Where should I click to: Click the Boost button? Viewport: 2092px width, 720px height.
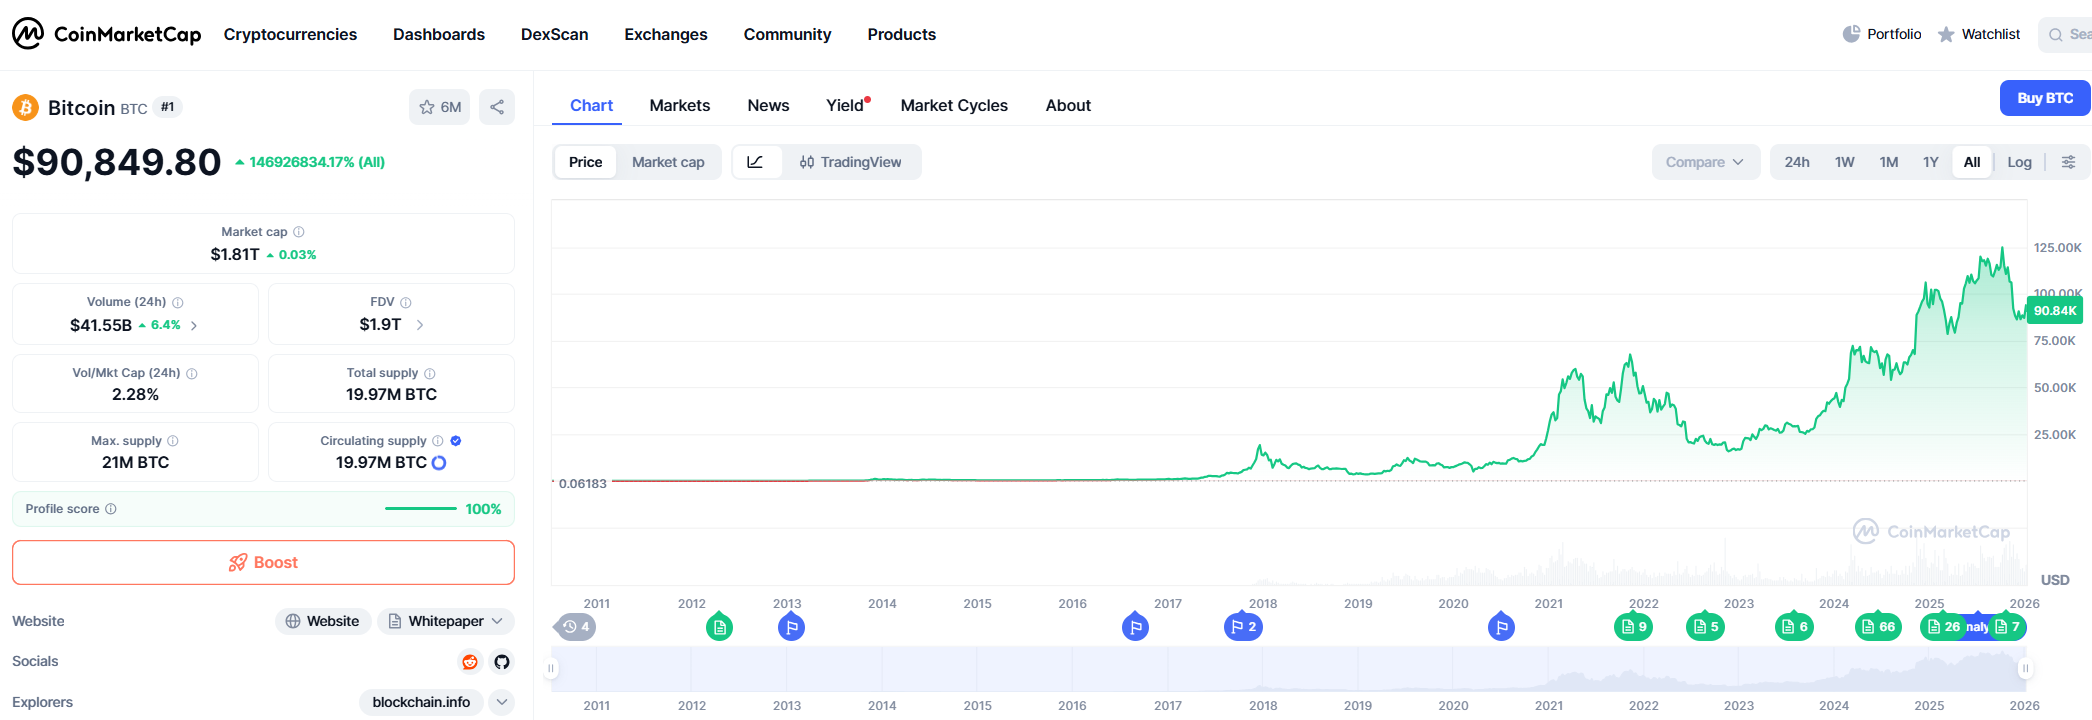point(263,563)
